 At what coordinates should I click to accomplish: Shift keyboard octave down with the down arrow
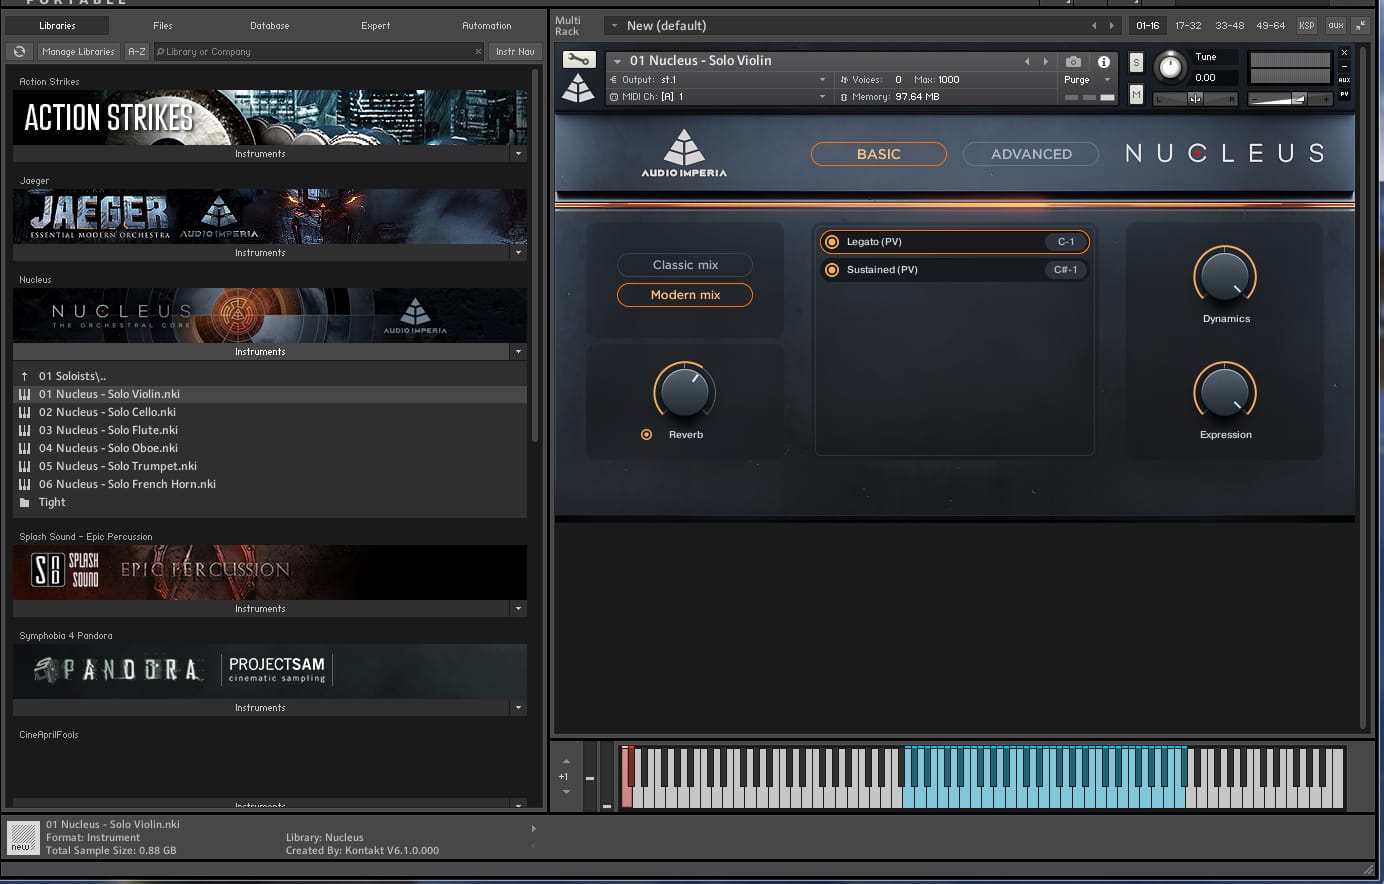tap(566, 792)
